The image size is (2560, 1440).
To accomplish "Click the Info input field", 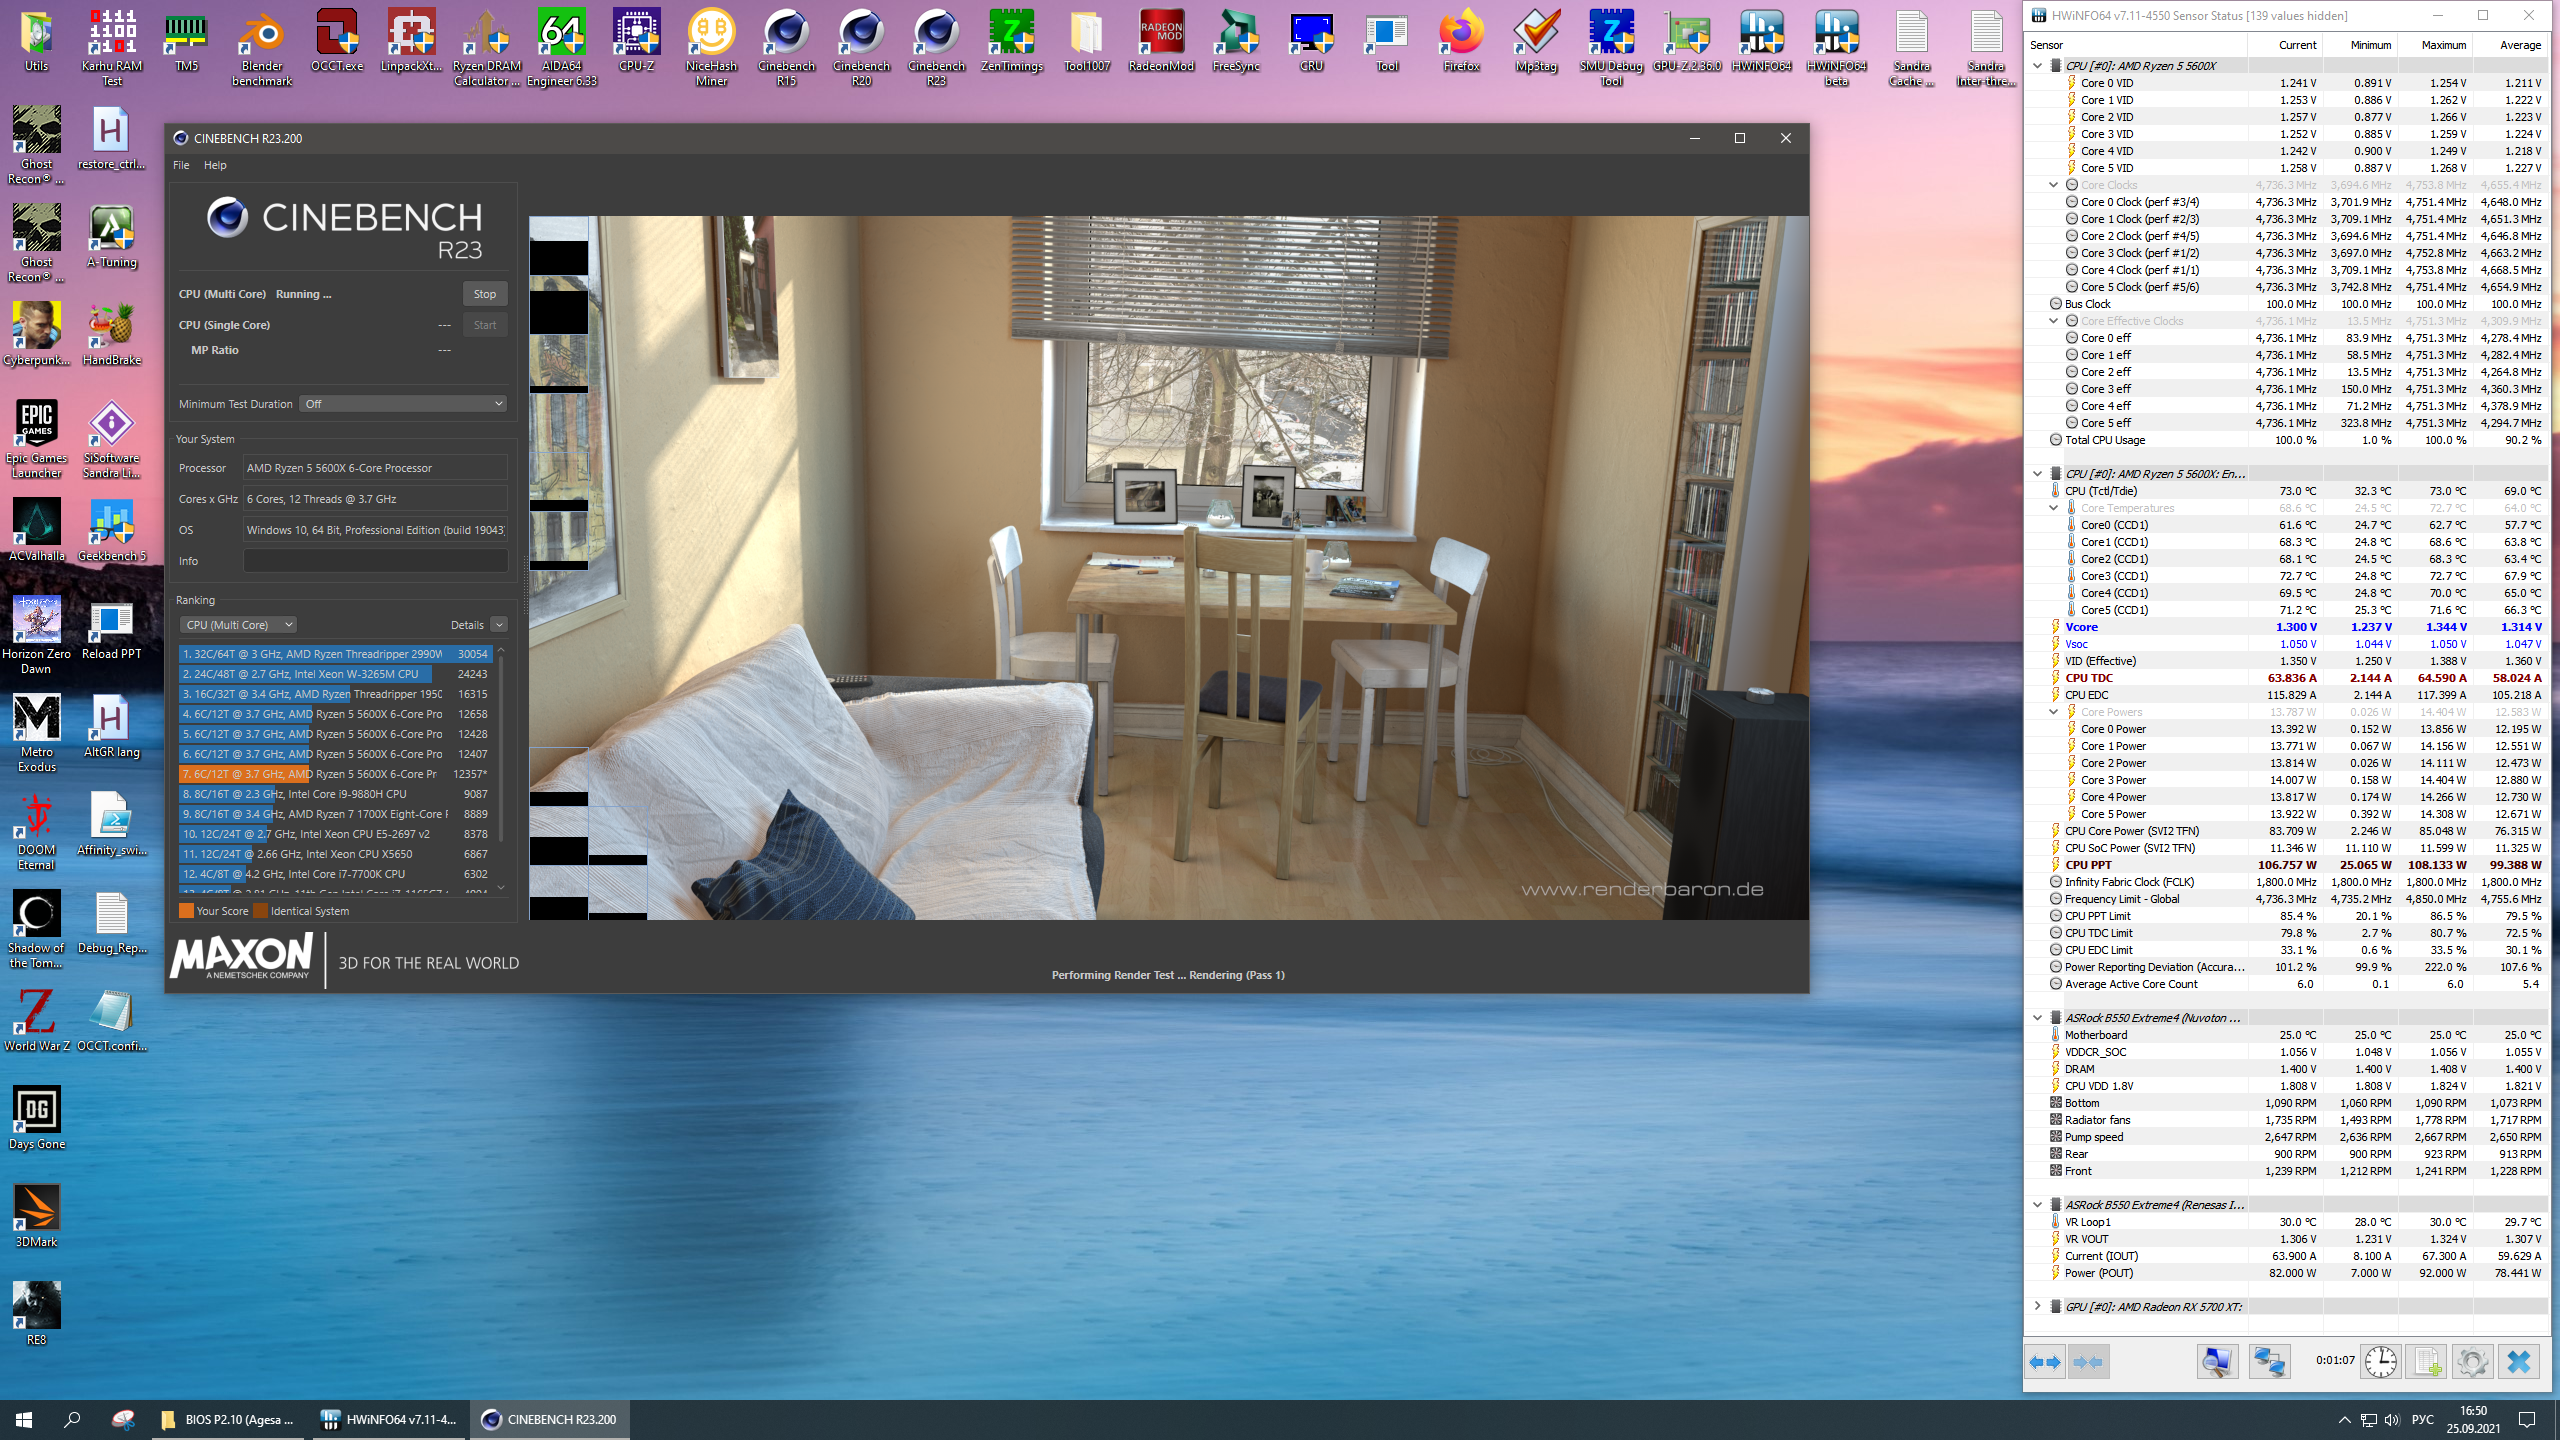I will pyautogui.click(x=375, y=561).
